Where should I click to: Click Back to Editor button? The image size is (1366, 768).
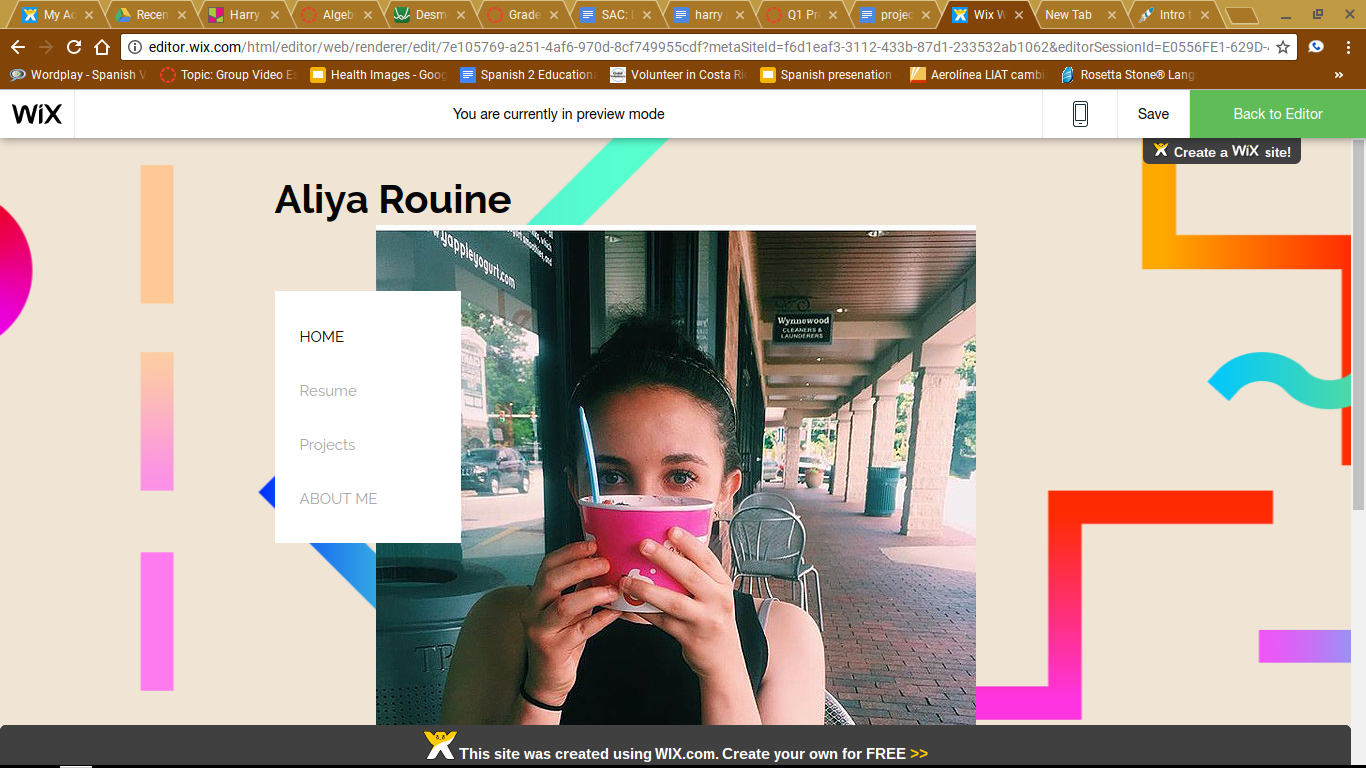1277,114
